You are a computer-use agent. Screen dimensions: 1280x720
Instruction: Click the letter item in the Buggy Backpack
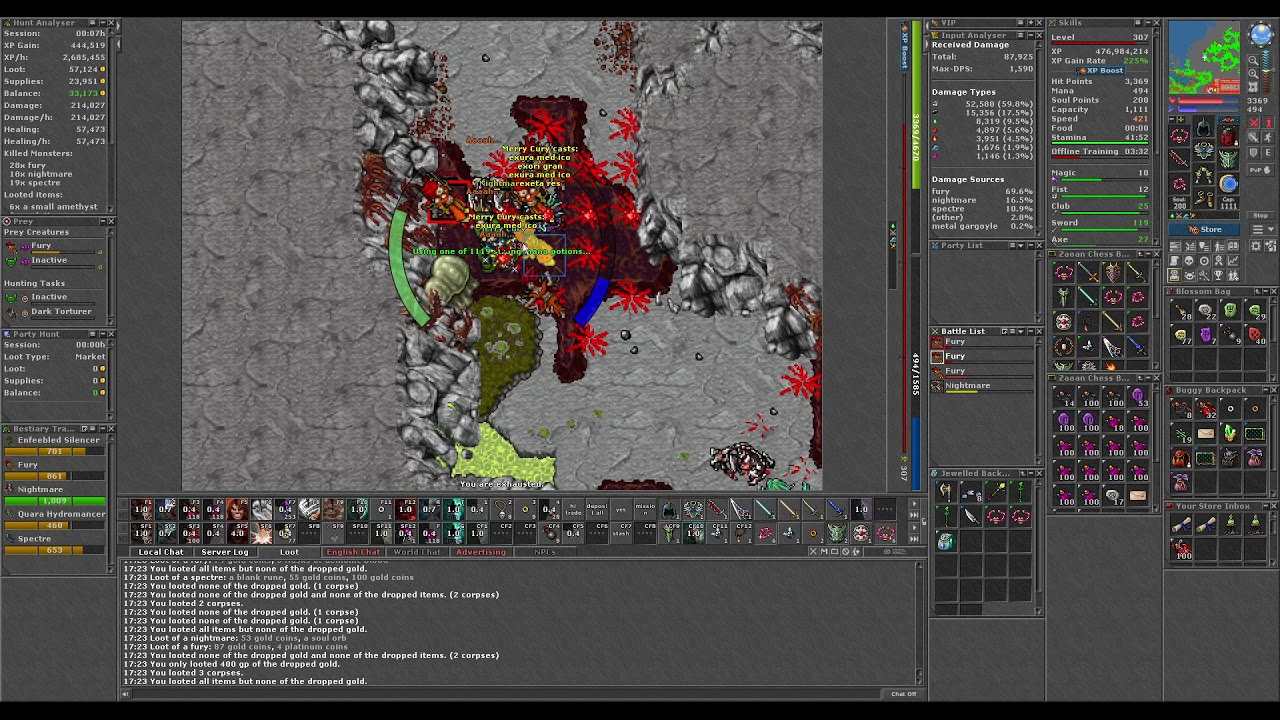1206,433
